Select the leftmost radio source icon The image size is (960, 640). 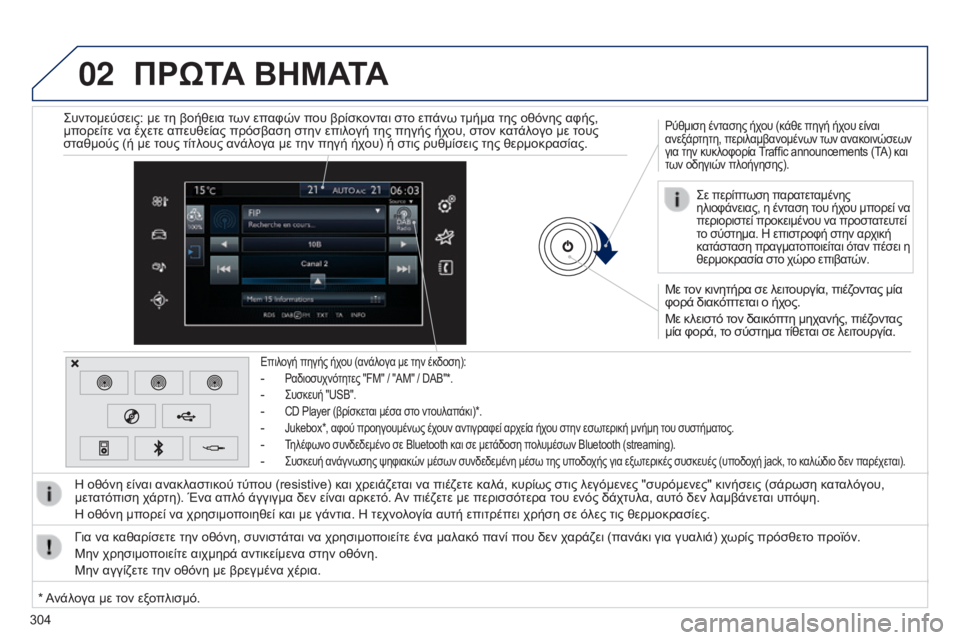104,383
